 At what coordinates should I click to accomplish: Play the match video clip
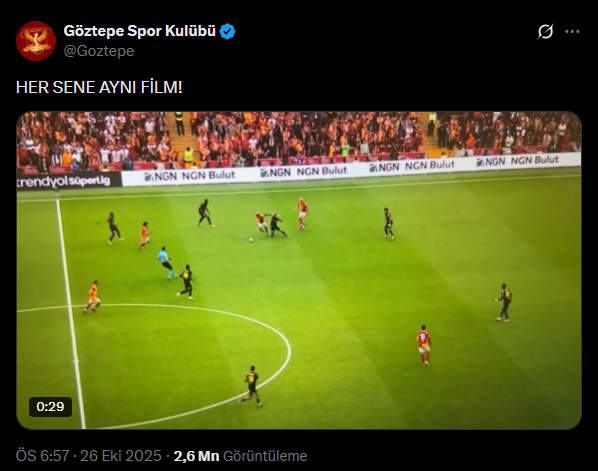[299, 270]
